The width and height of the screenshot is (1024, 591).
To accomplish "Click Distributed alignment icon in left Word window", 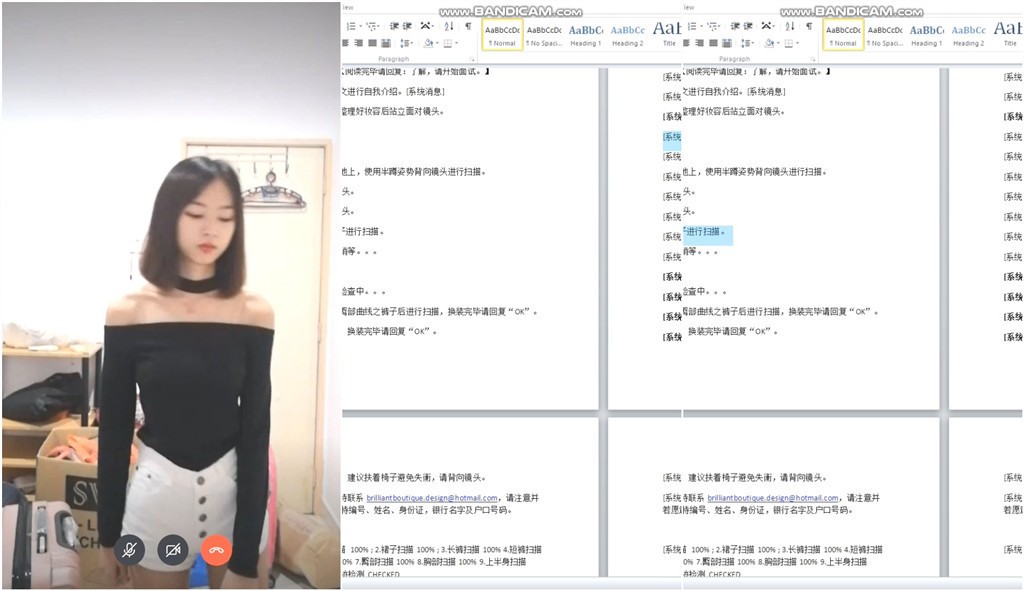I will [385, 43].
